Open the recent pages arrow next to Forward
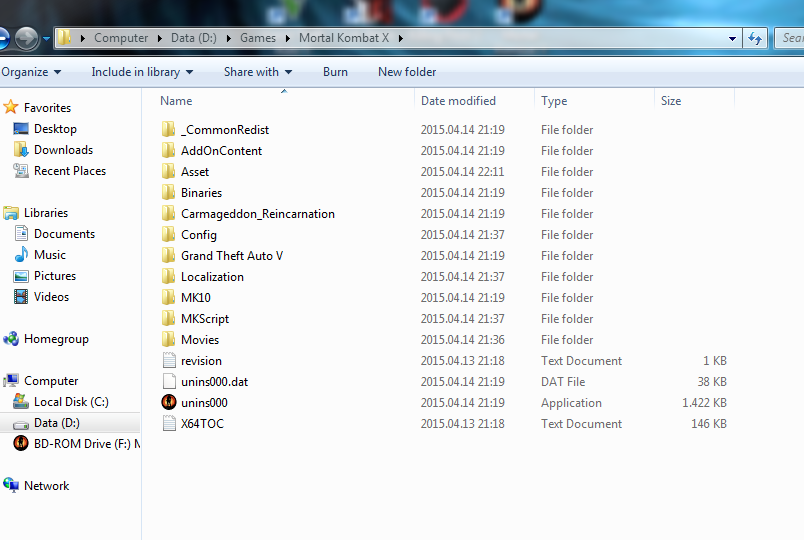The width and height of the screenshot is (804, 540). [x=46, y=38]
